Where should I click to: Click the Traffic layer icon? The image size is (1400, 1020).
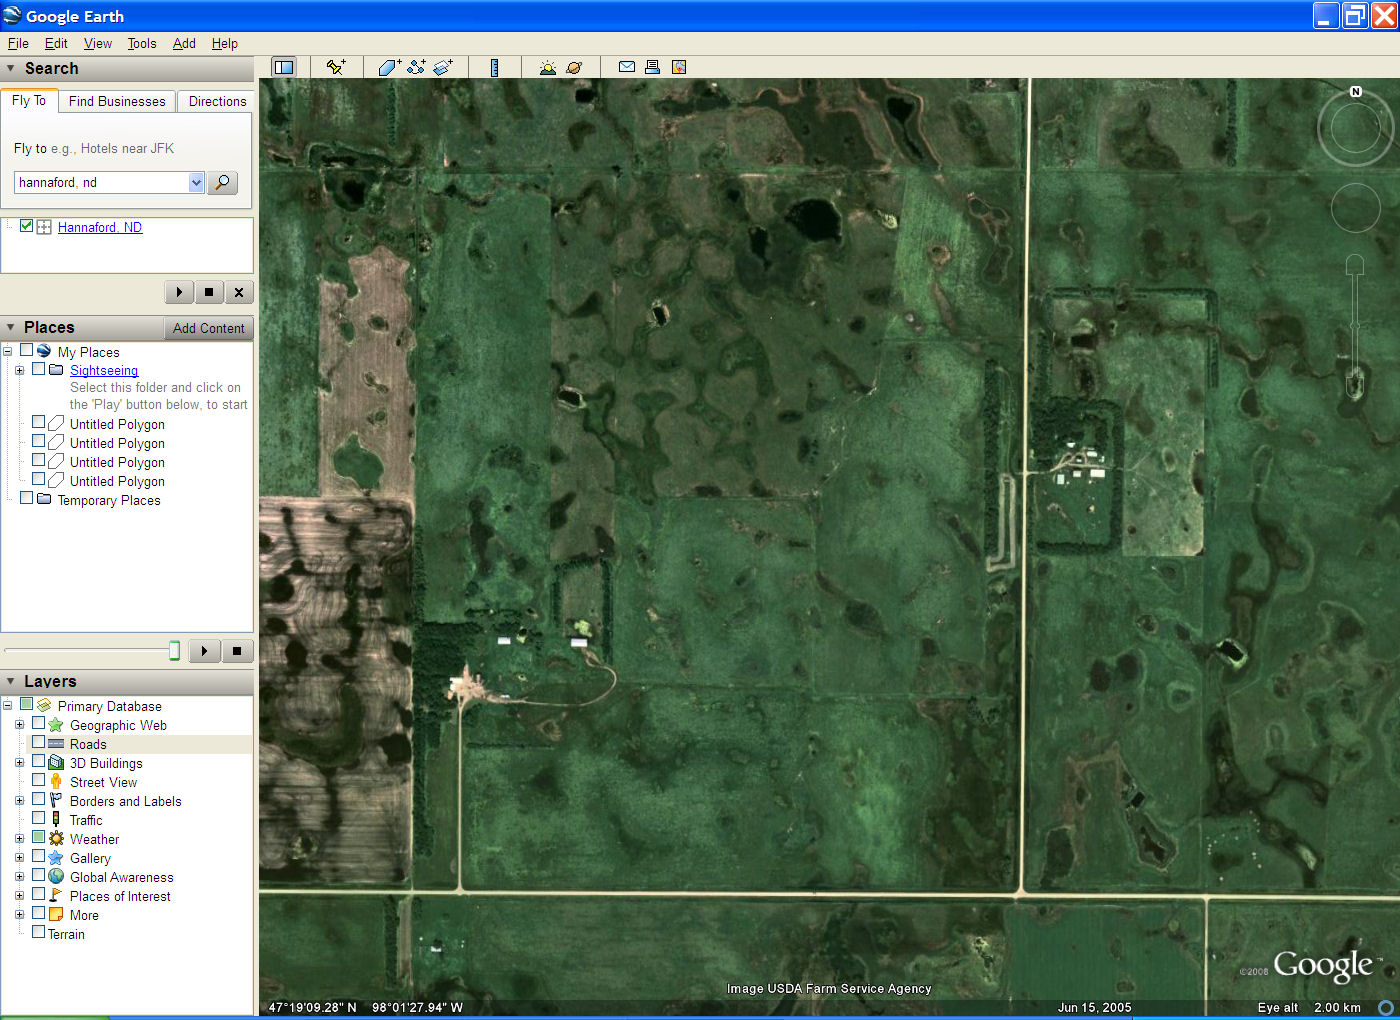56,820
